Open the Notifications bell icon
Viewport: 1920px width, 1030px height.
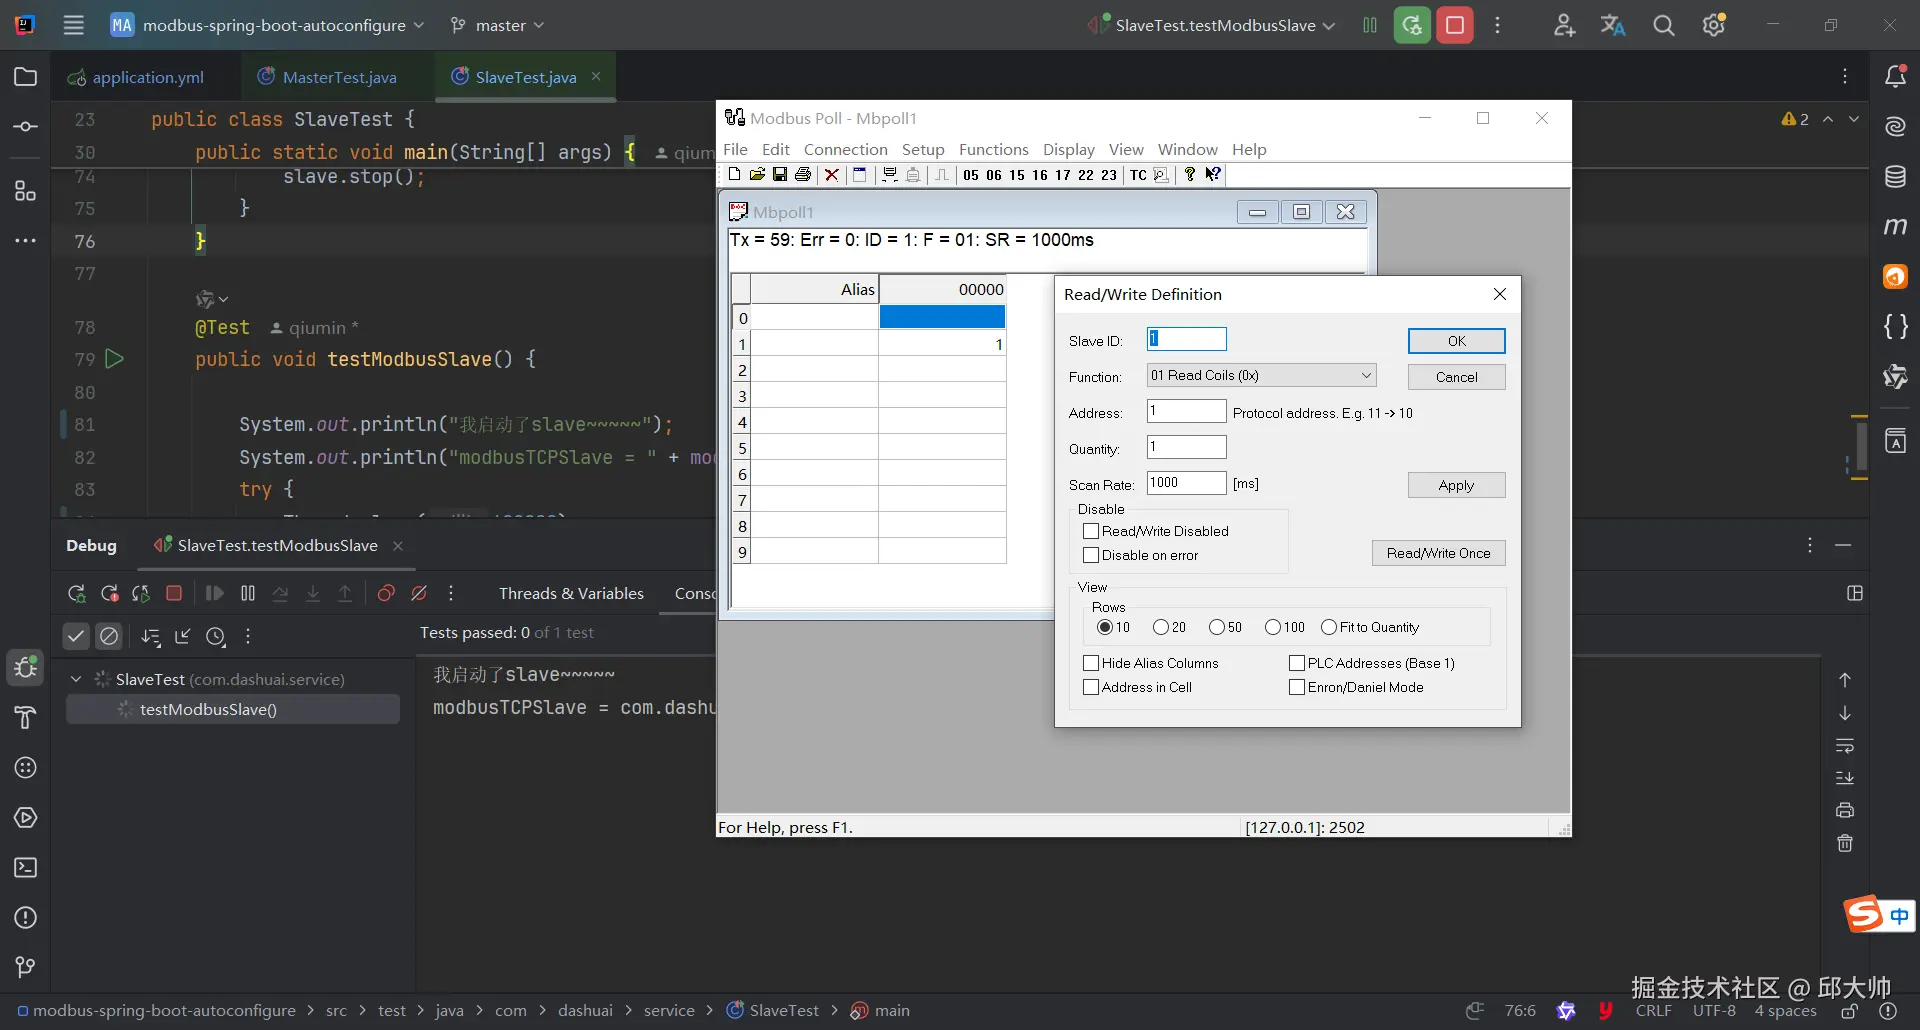pyautogui.click(x=1895, y=77)
